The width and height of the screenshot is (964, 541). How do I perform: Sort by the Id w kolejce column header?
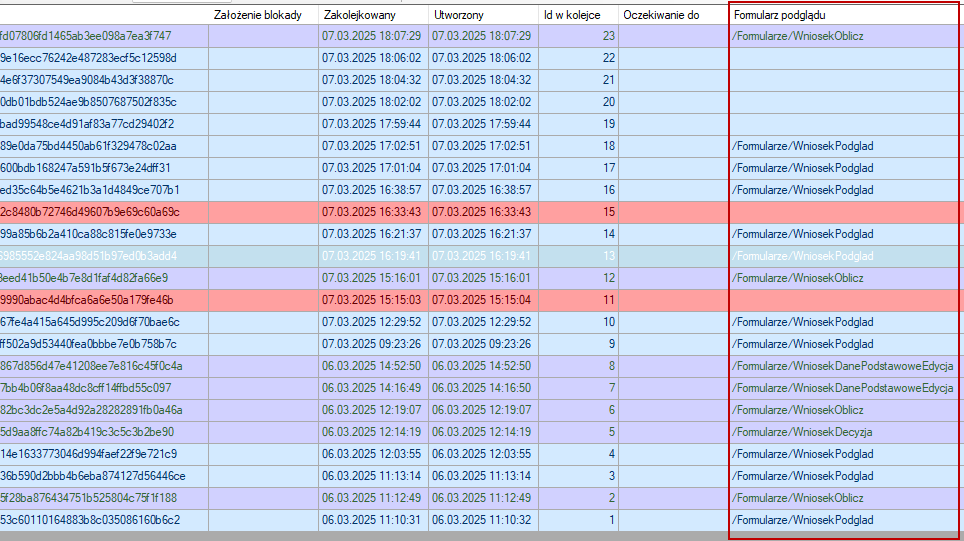579,15
